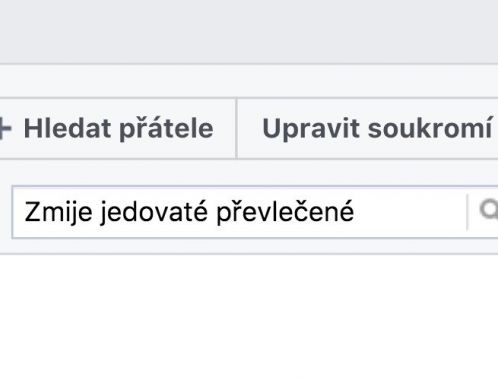Click the thin separator left of search icon
The image size is (498, 380).
tap(467, 212)
